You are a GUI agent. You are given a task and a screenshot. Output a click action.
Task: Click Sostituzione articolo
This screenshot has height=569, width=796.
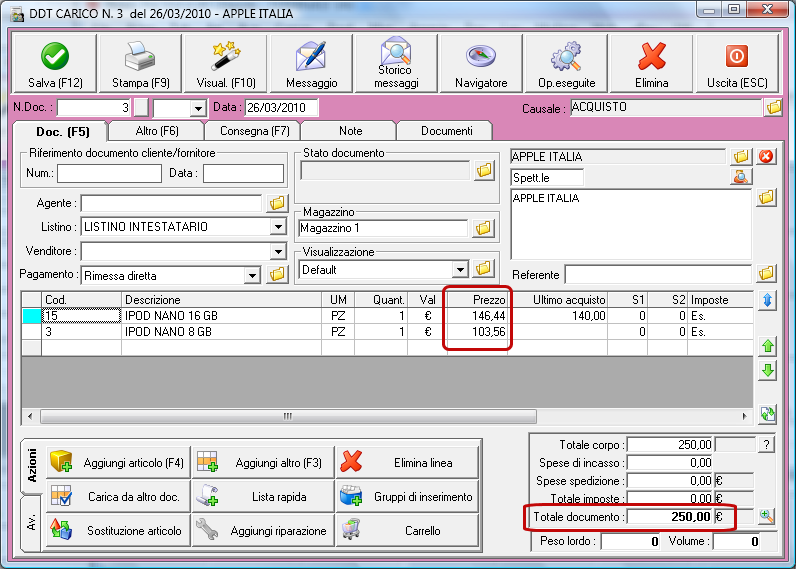coord(118,530)
